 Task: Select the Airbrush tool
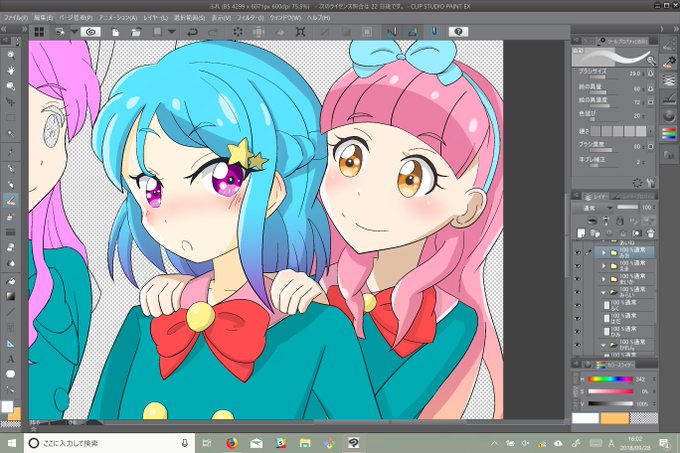[10, 216]
